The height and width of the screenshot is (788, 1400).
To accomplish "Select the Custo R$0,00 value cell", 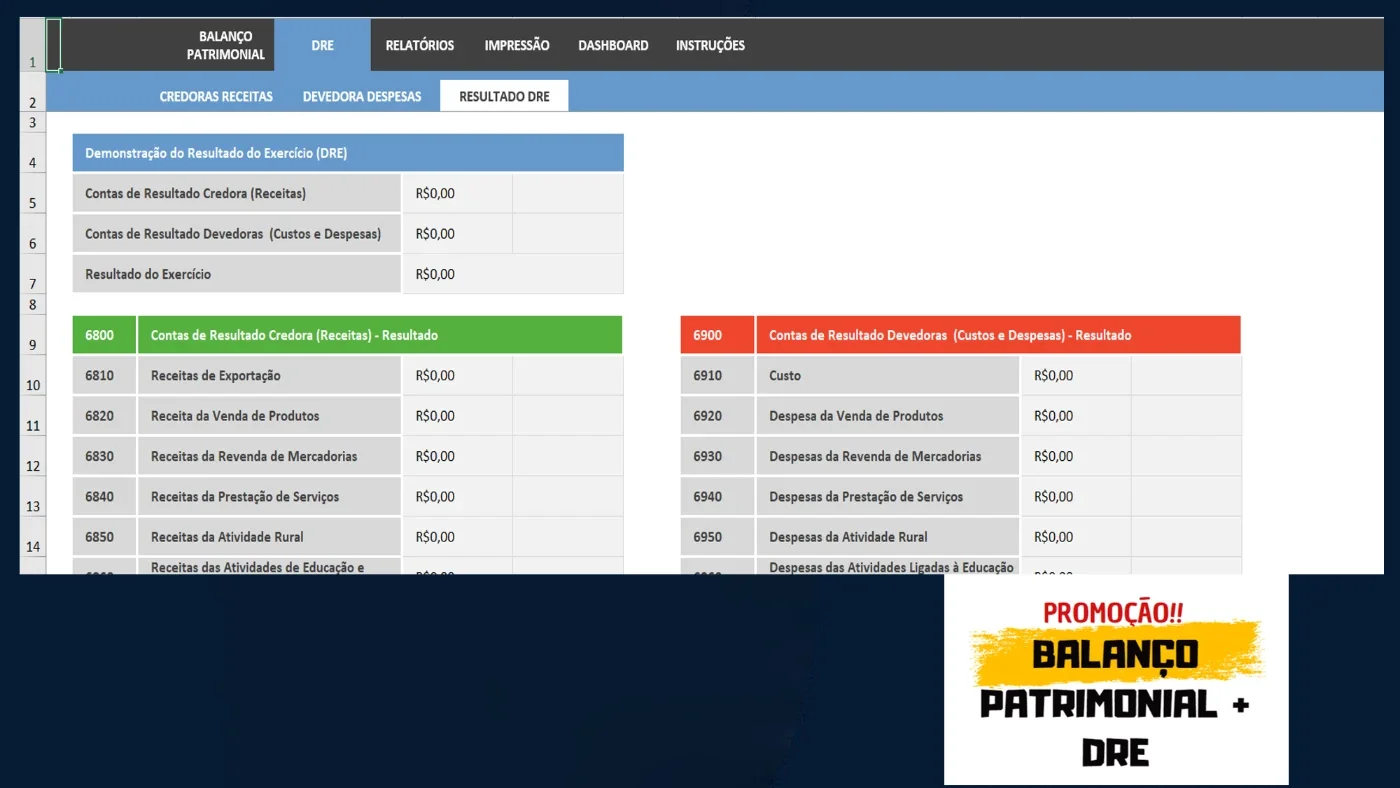I will coord(1075,376).
